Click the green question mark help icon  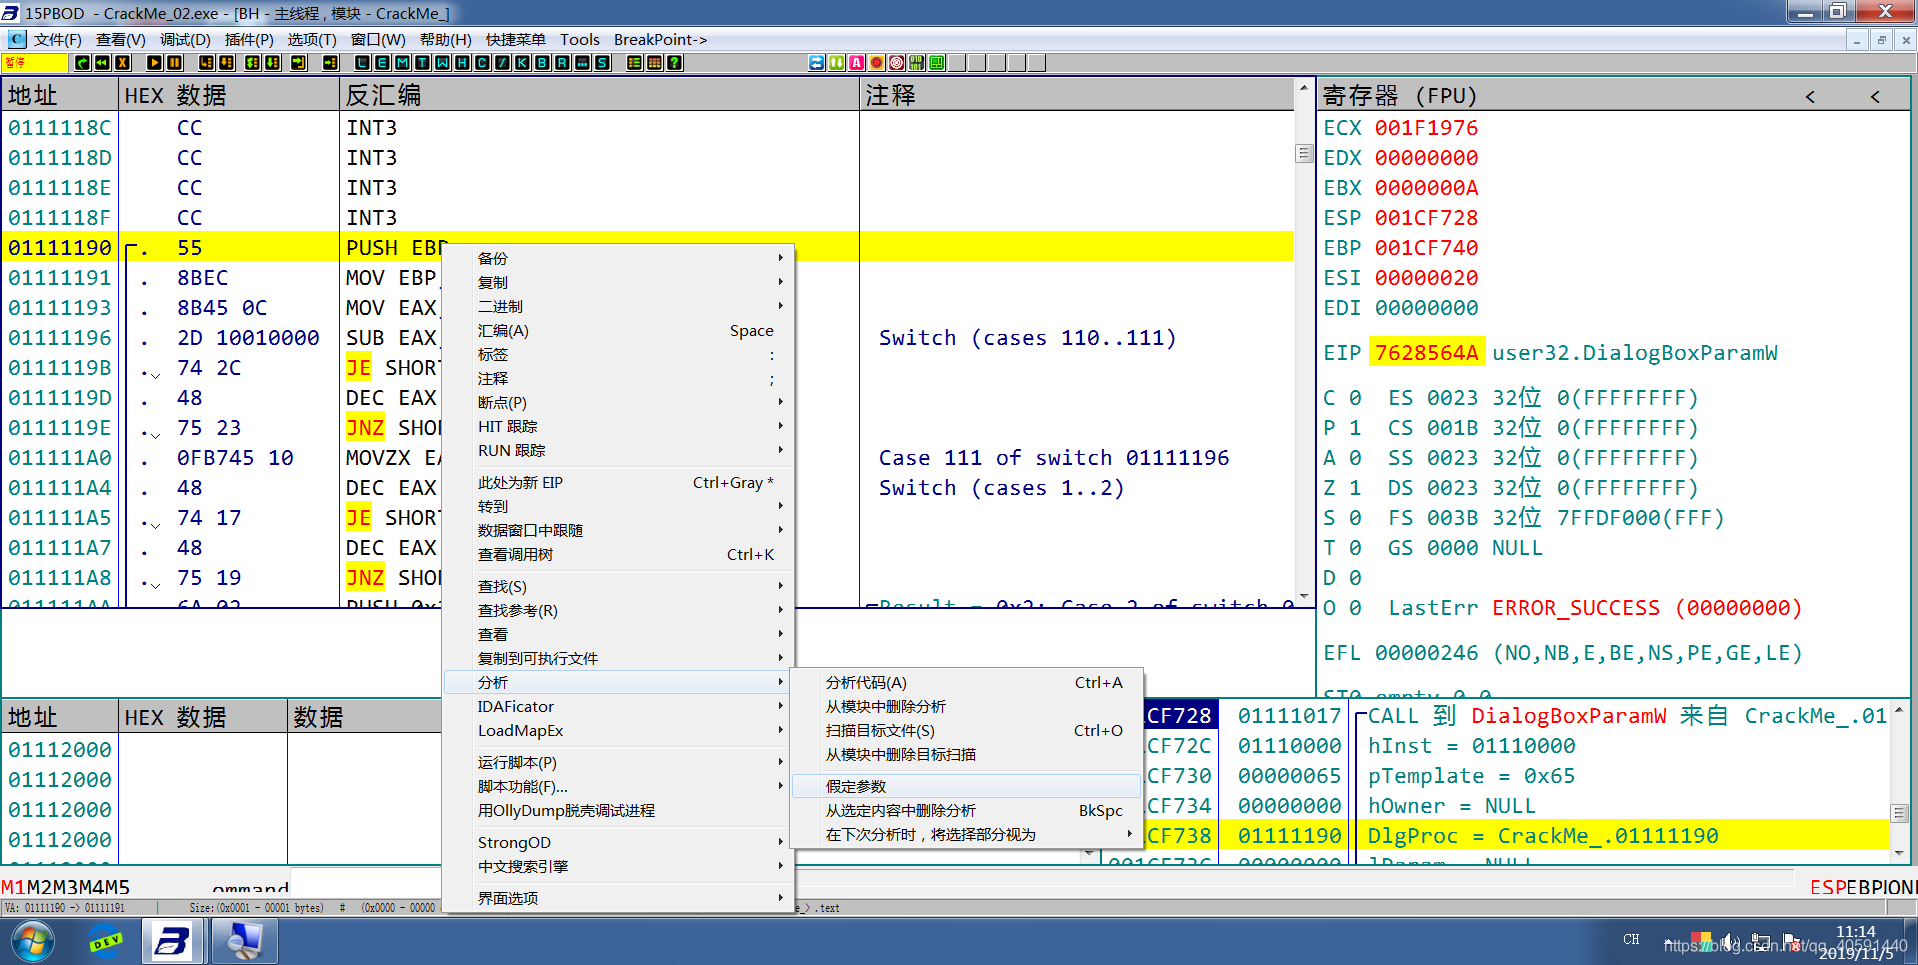pos(675,62)
